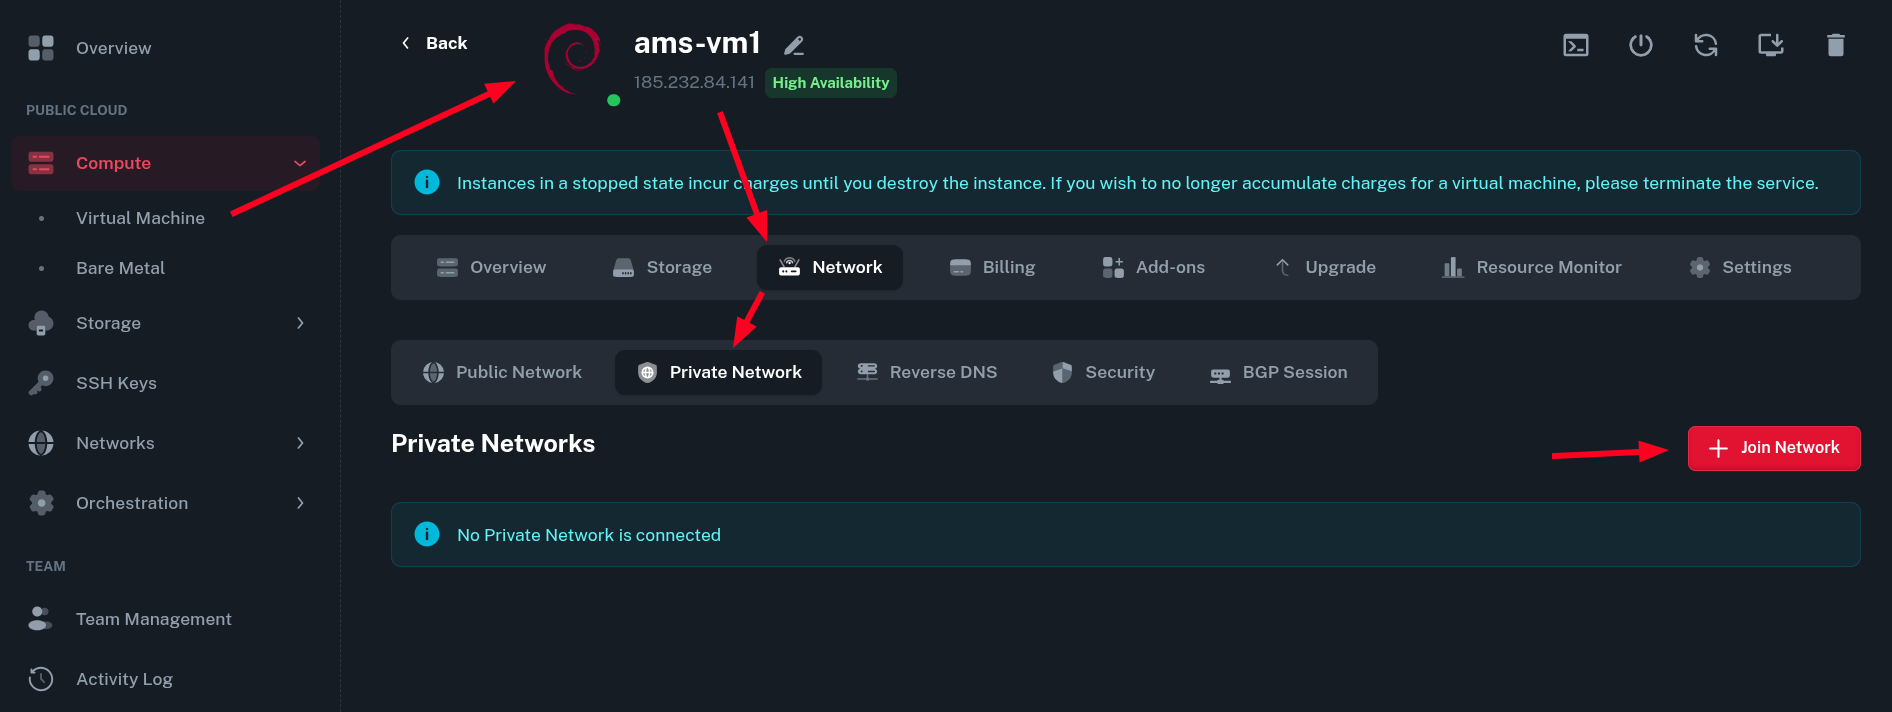This screenshot has width=1892, height=712.
Task: Open the Resource Monitor tab
Action: [1532, 267]
